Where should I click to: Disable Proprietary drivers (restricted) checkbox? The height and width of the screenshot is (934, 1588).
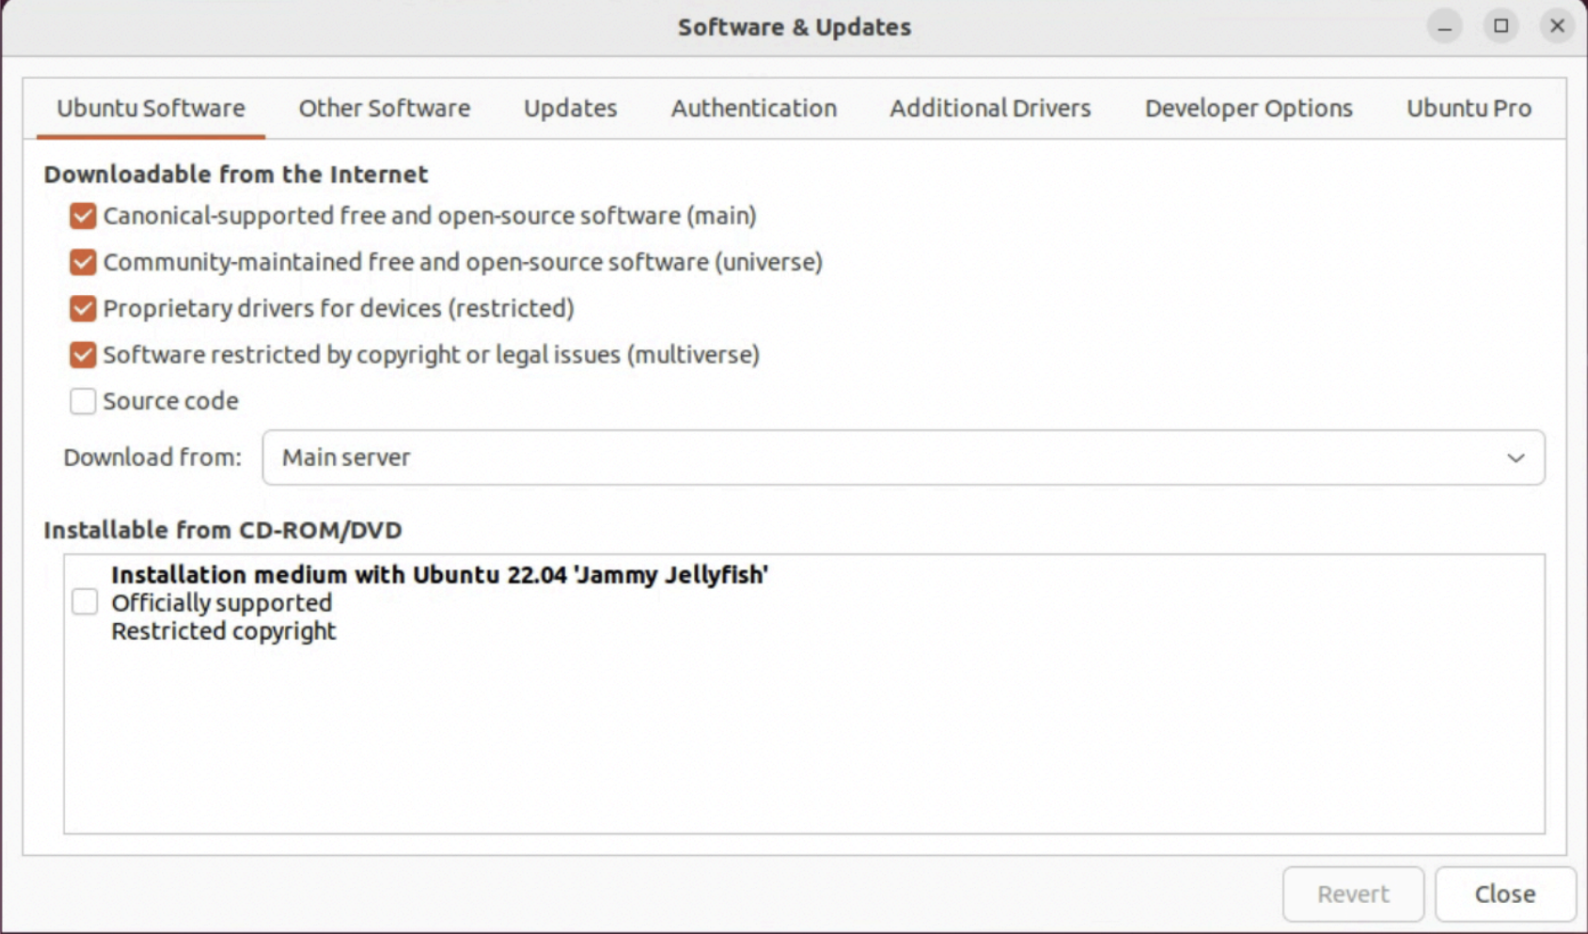(x=83, y=308)
